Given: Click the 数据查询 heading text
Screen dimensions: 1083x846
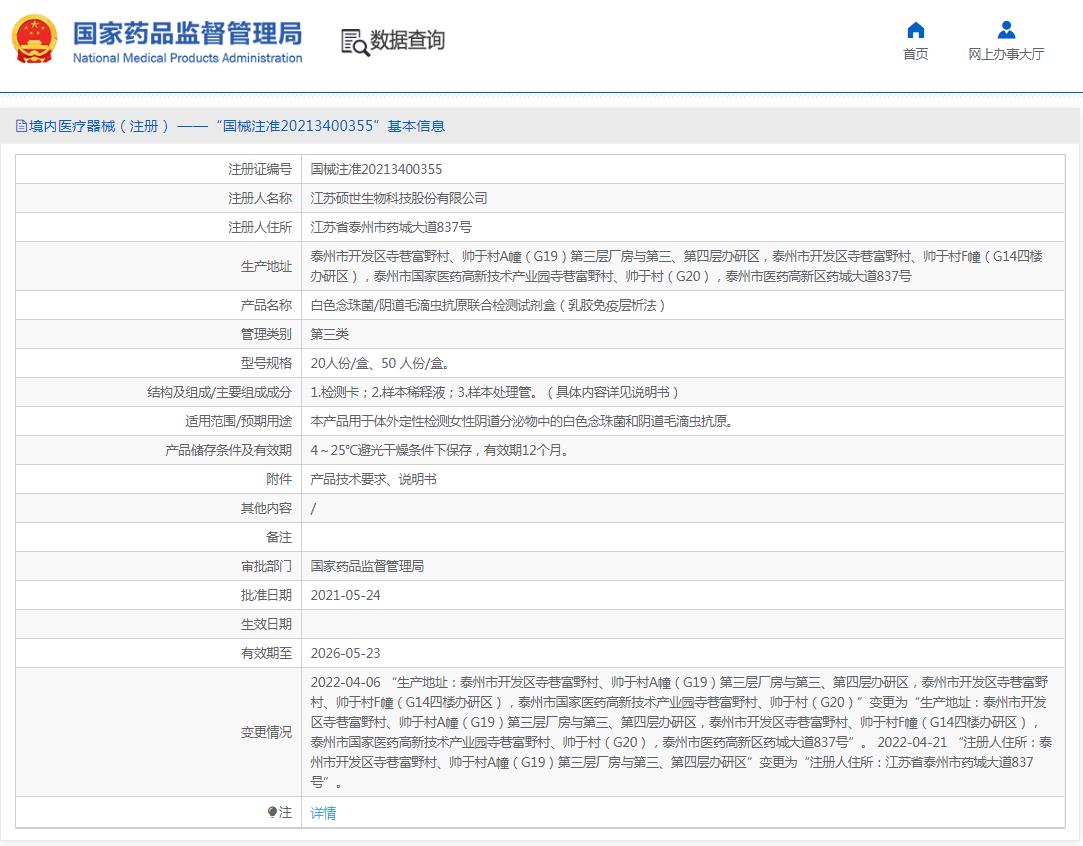Looking at the screenshot, I should pos(408,40).
